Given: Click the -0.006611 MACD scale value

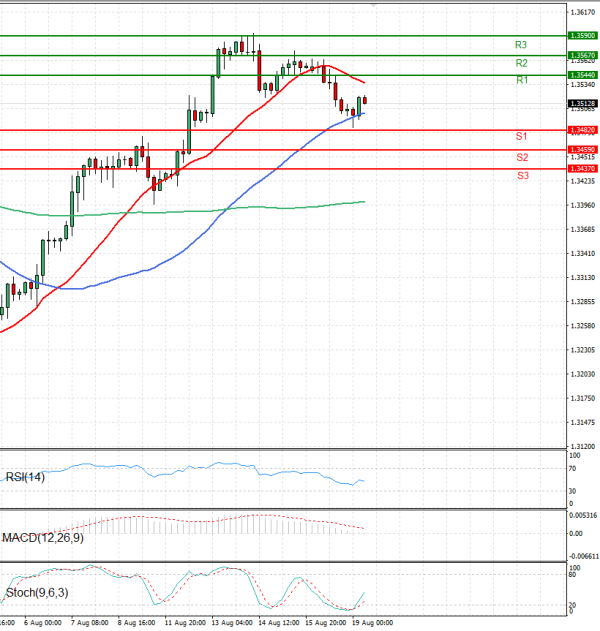Looking at the screenshot, I should pos(584,557).
